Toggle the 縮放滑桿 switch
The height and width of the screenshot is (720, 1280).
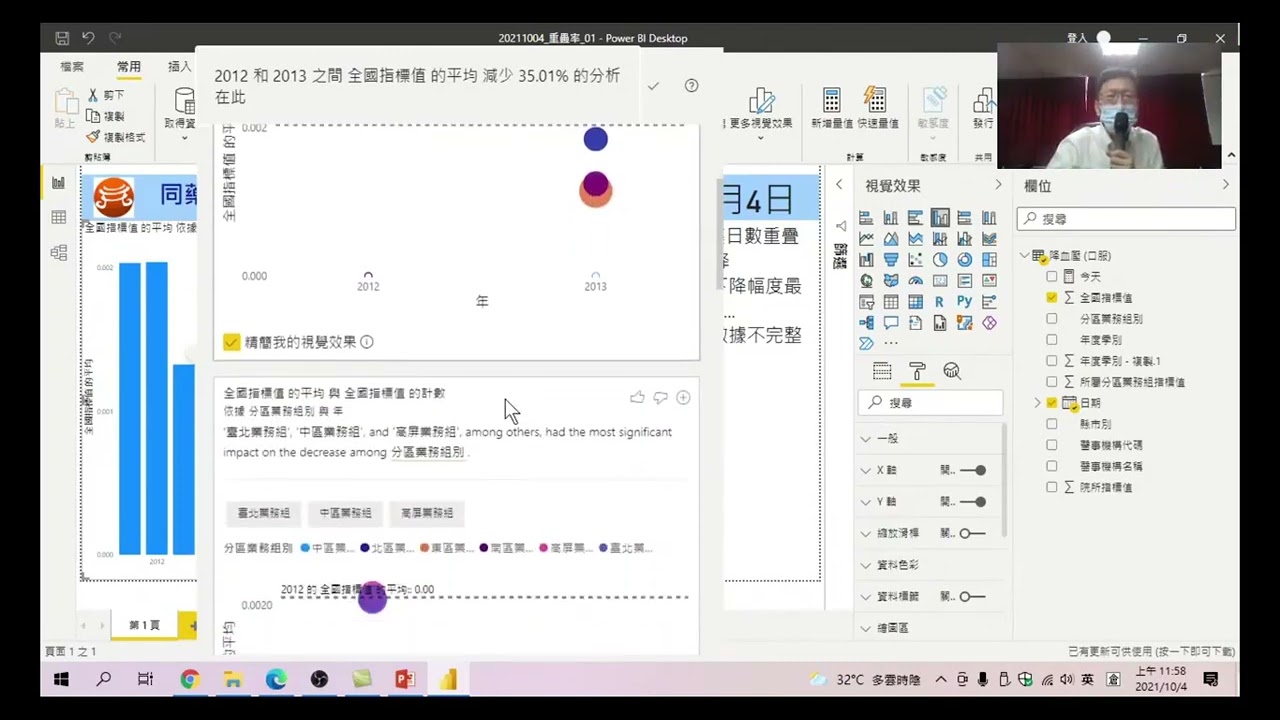tap(973, 533)
